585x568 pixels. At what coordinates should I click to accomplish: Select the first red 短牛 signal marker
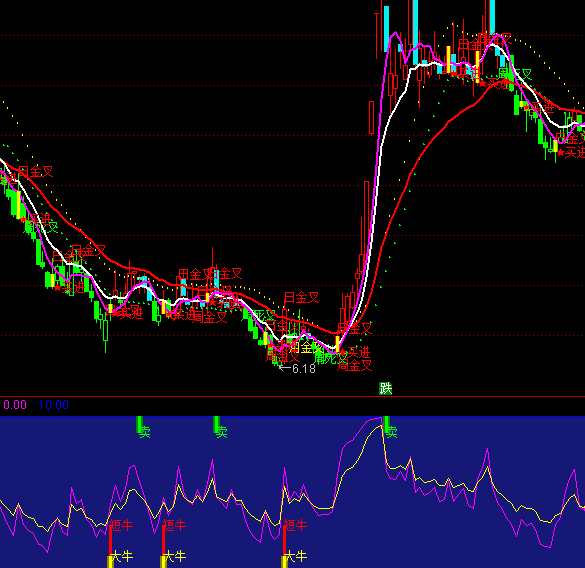(122, 525)
